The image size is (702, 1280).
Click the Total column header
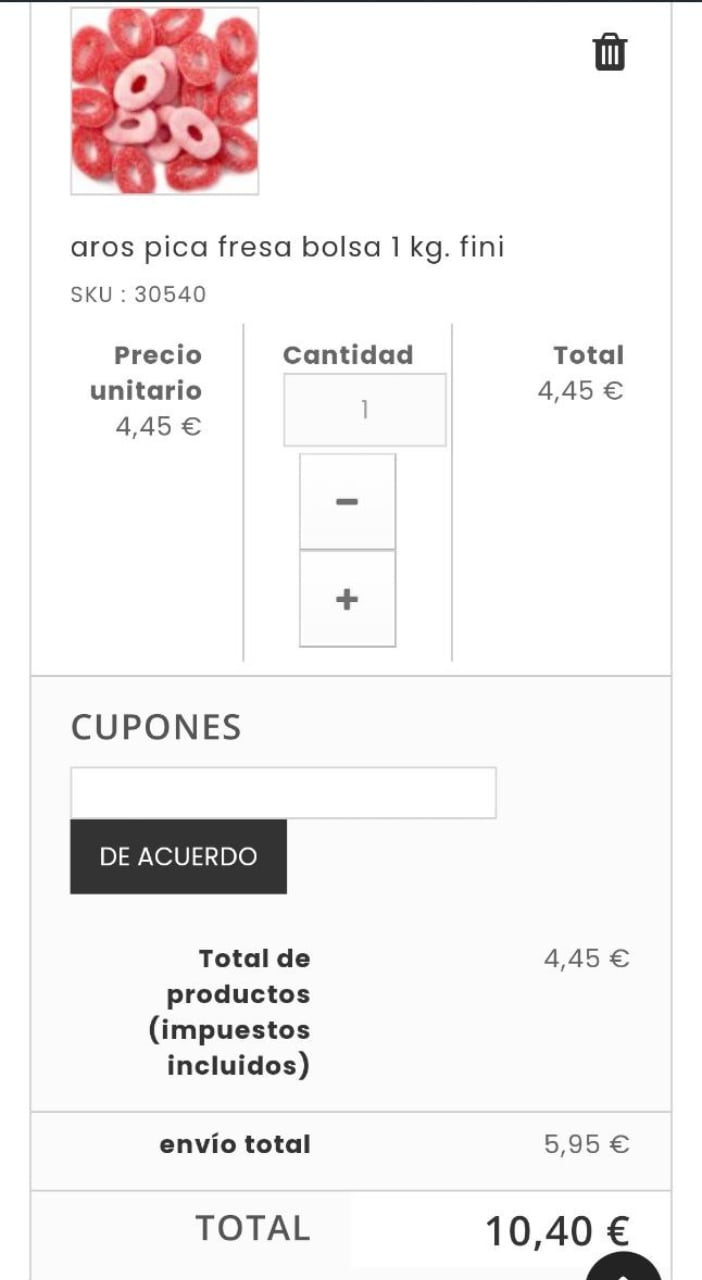tap(590, 354)
